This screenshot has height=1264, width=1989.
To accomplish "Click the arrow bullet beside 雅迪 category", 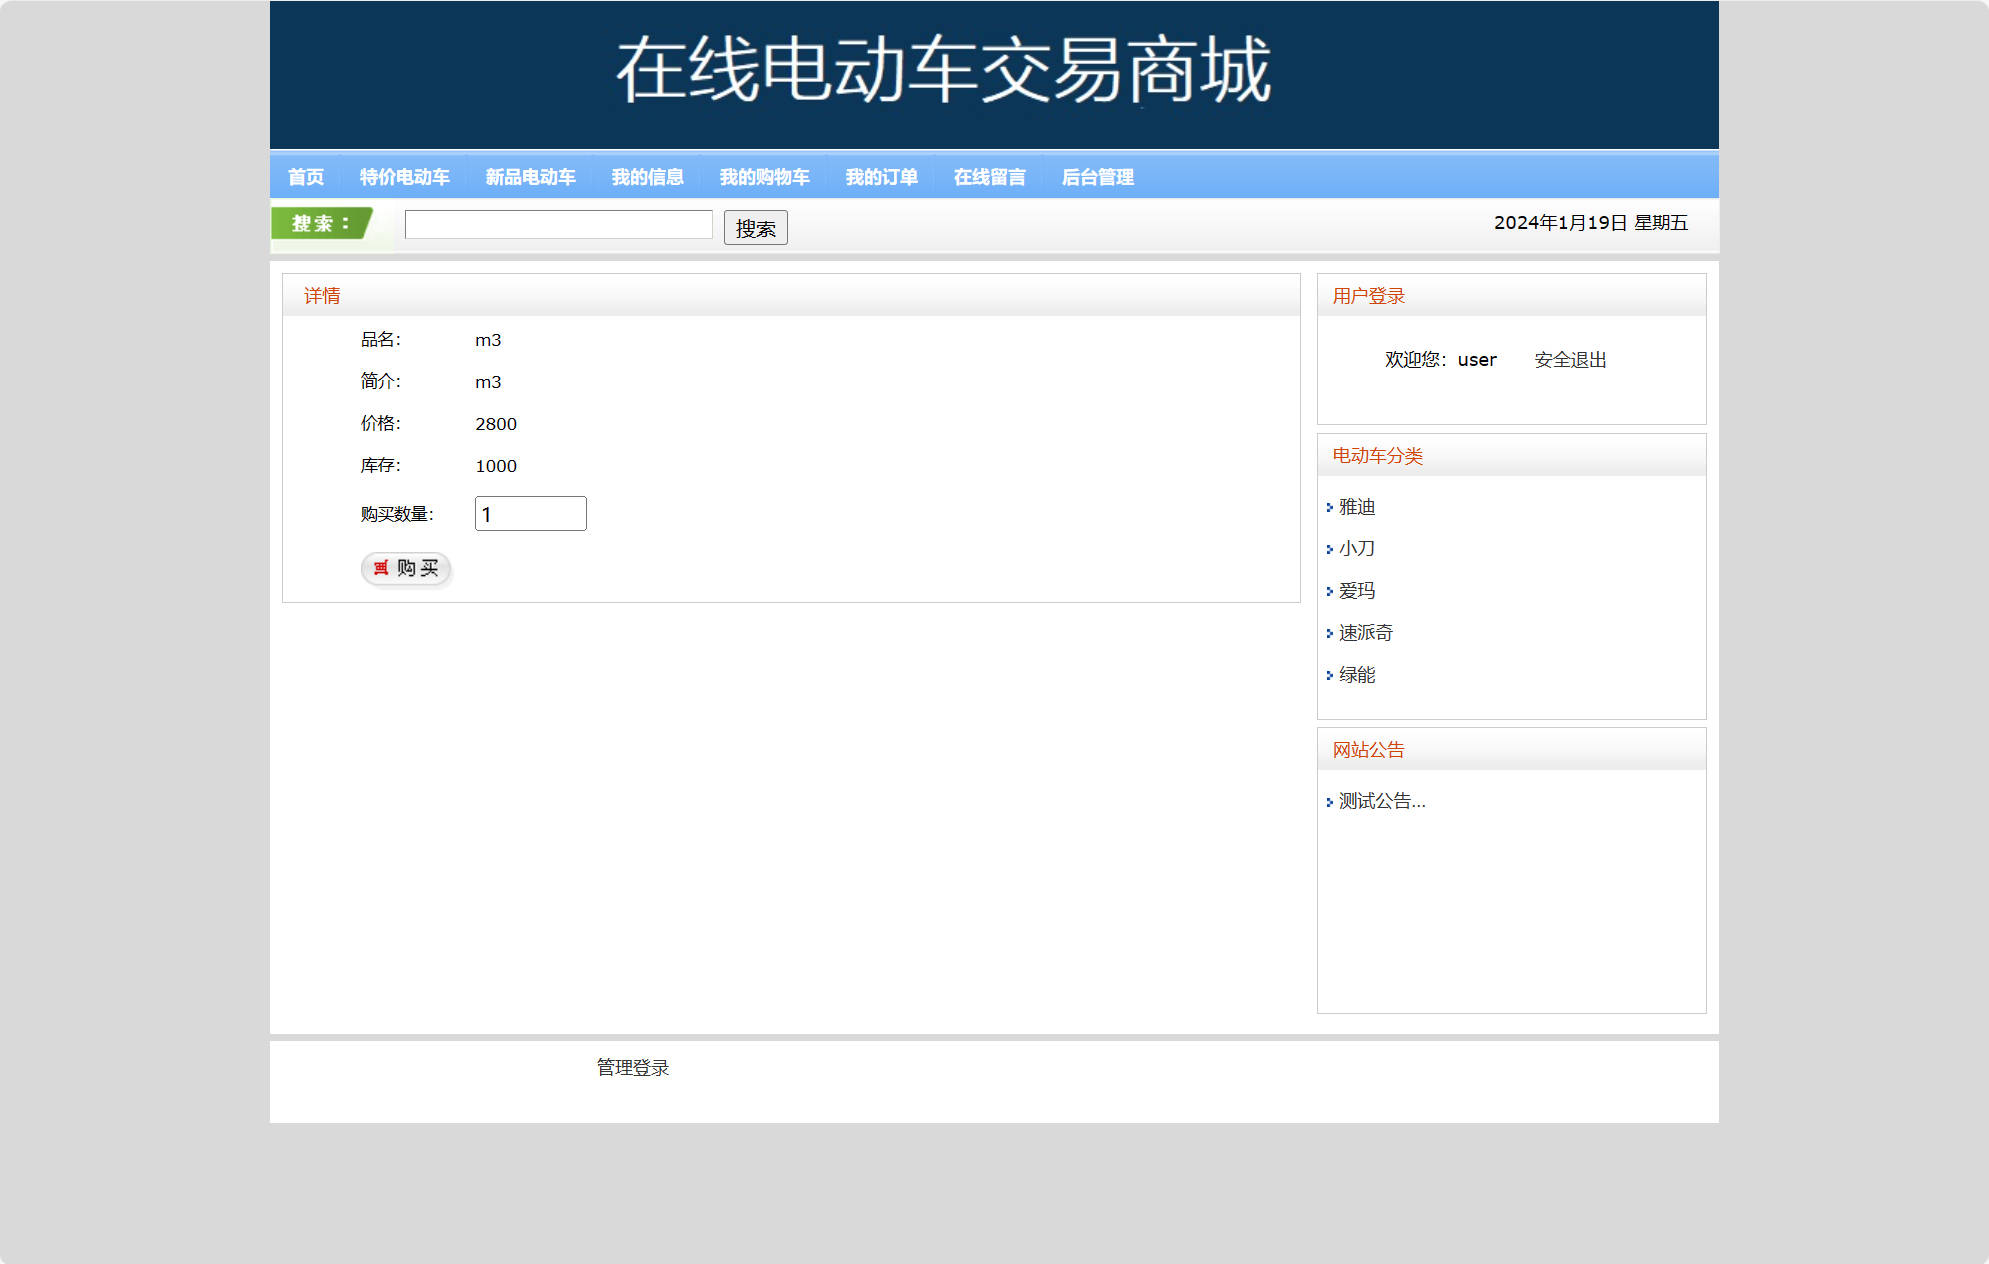I will pos(1329,507).
